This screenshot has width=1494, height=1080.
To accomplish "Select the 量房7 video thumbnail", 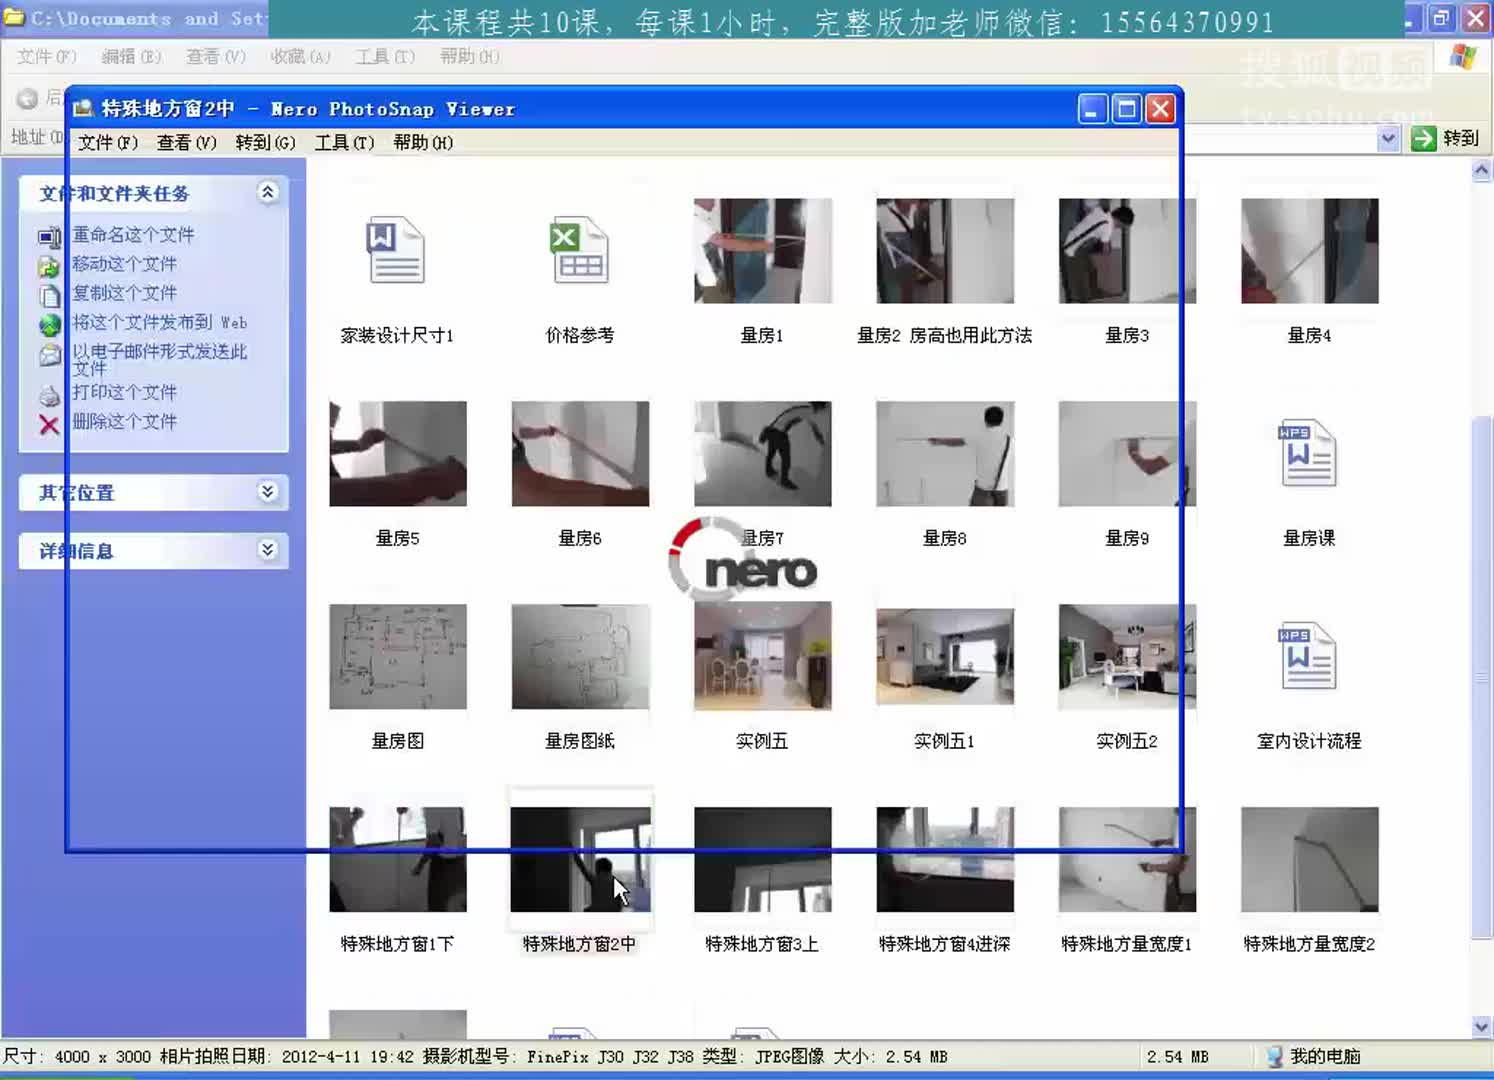I will [763, 453].
